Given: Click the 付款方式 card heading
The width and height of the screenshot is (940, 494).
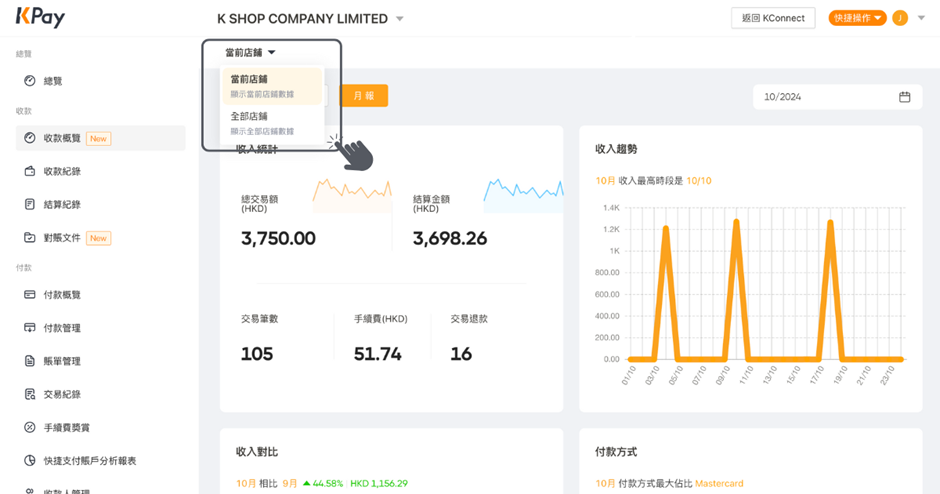Looking at the screenshot, I should tap(616, 452).
